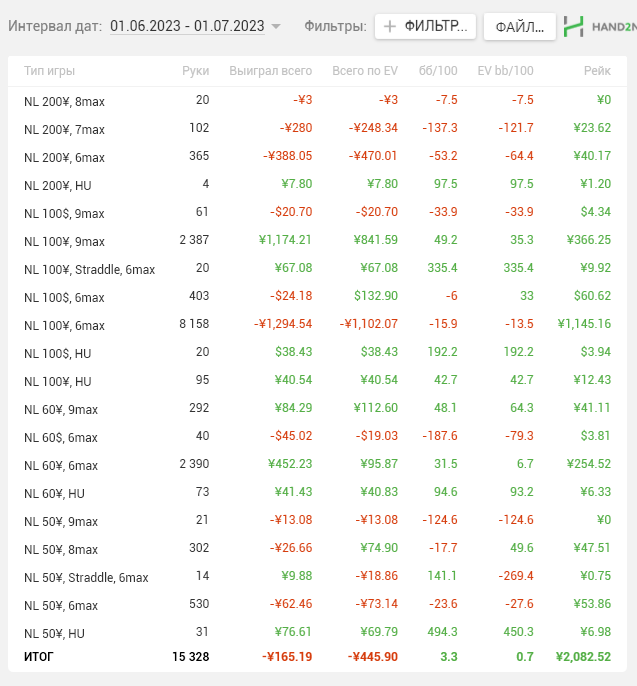Viewport: 637px width, 686px height.
Task: Sort by the бб/100 column header
Action: (x=439, y=71)
